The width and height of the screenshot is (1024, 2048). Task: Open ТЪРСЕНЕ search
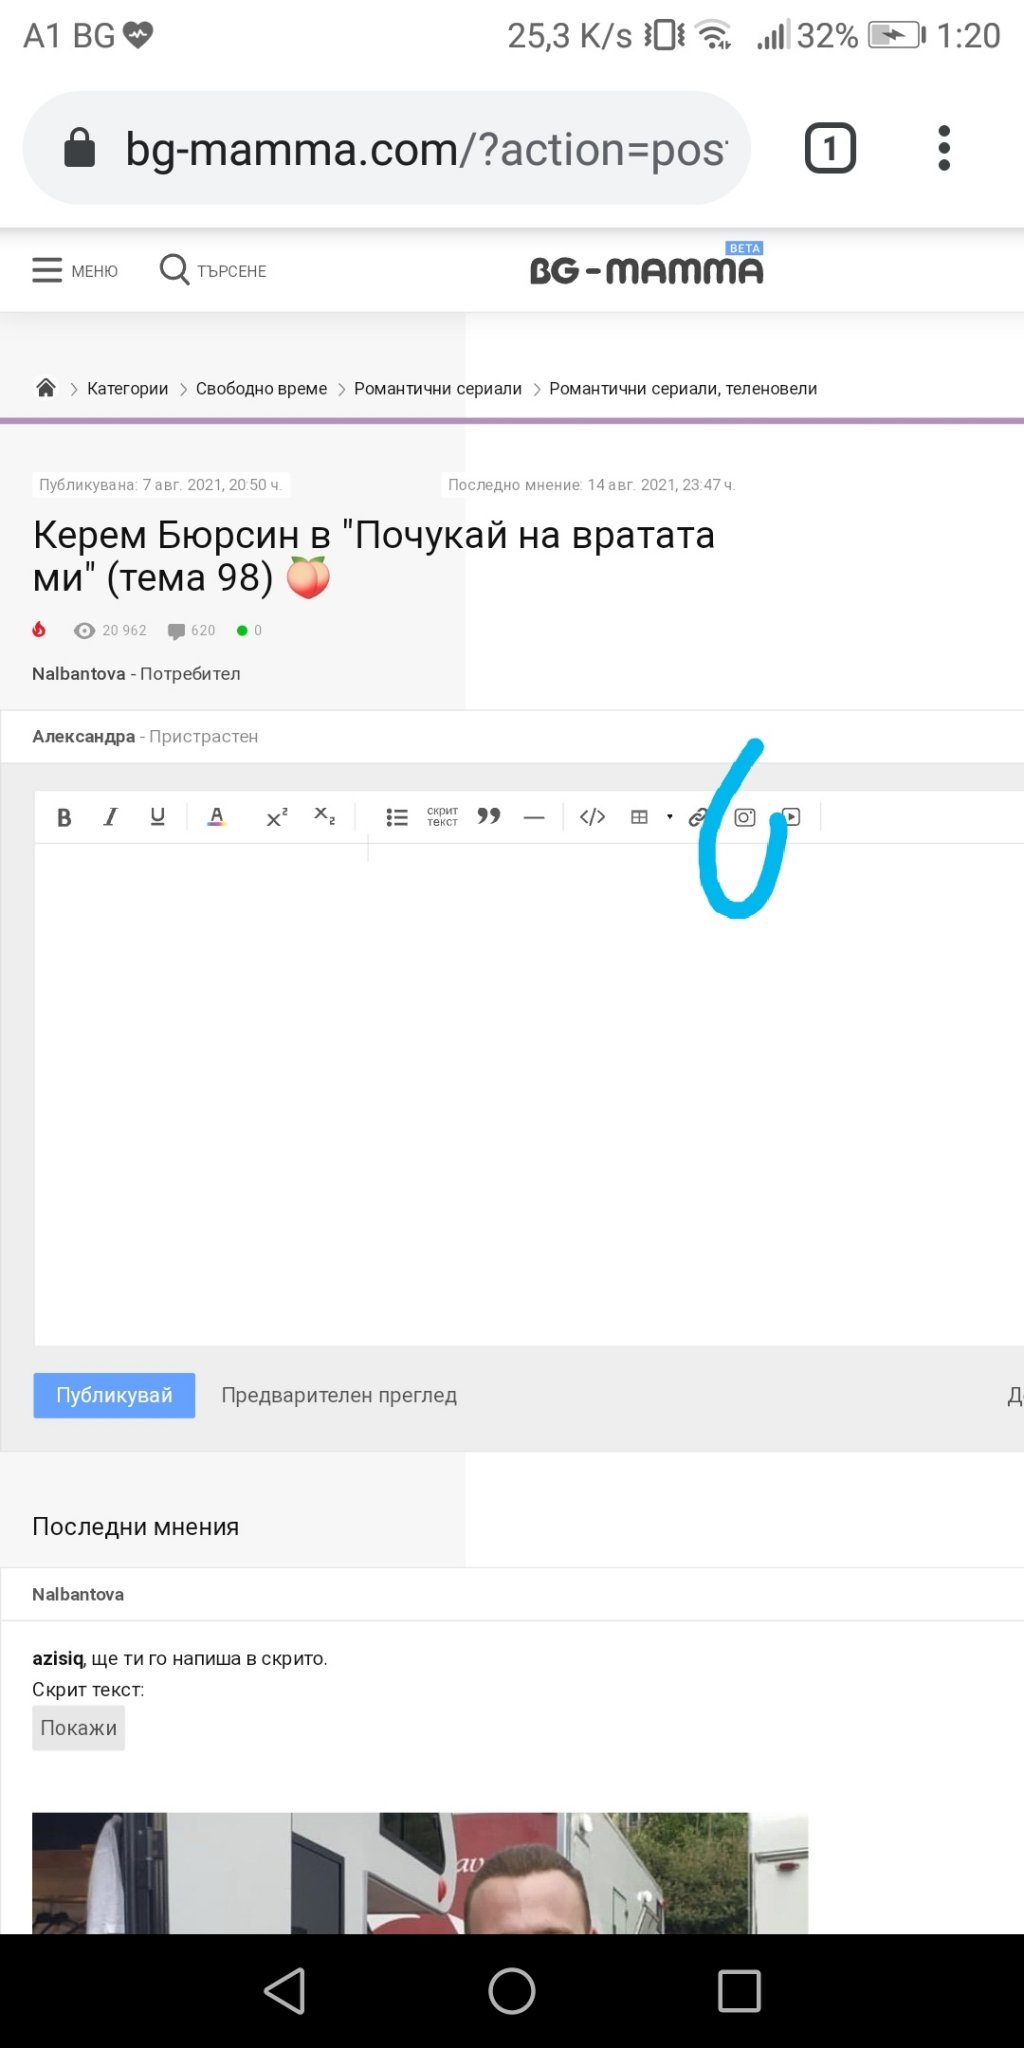point(213,270)
